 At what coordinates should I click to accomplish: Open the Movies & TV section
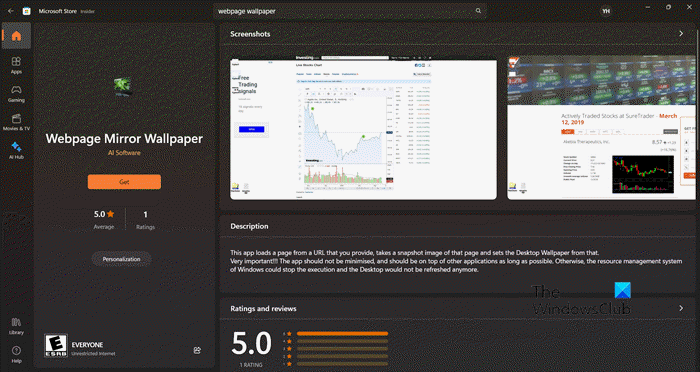(16, 122)
